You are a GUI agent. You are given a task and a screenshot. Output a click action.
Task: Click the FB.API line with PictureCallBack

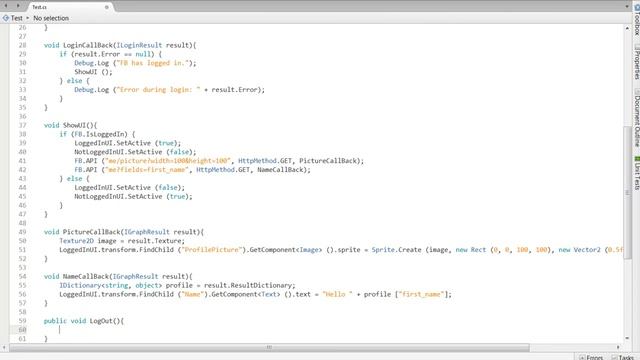pos(219,161)
